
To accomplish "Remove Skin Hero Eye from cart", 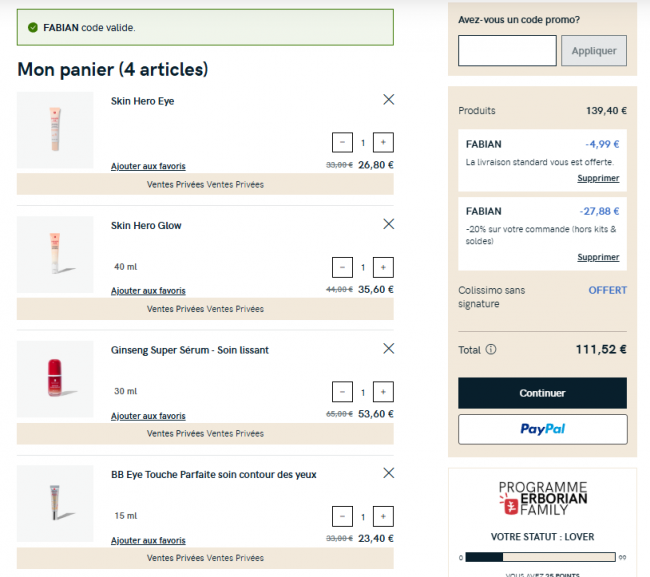I will click(388, 99).
